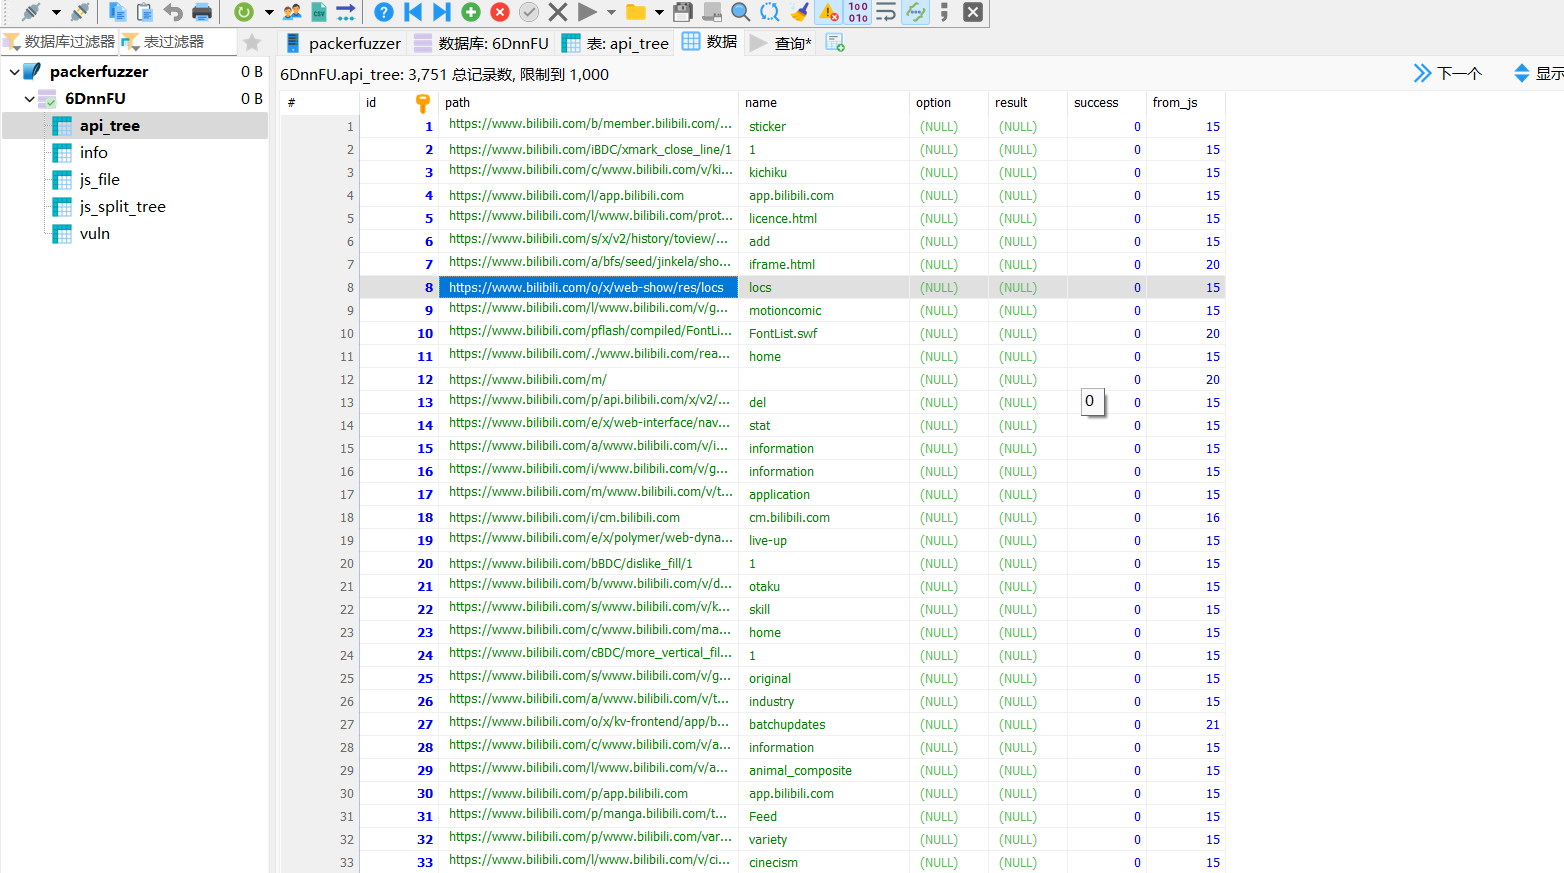Click the favorites star icon
This screenshot has height=873, width=1564.
tap(252, 42)
